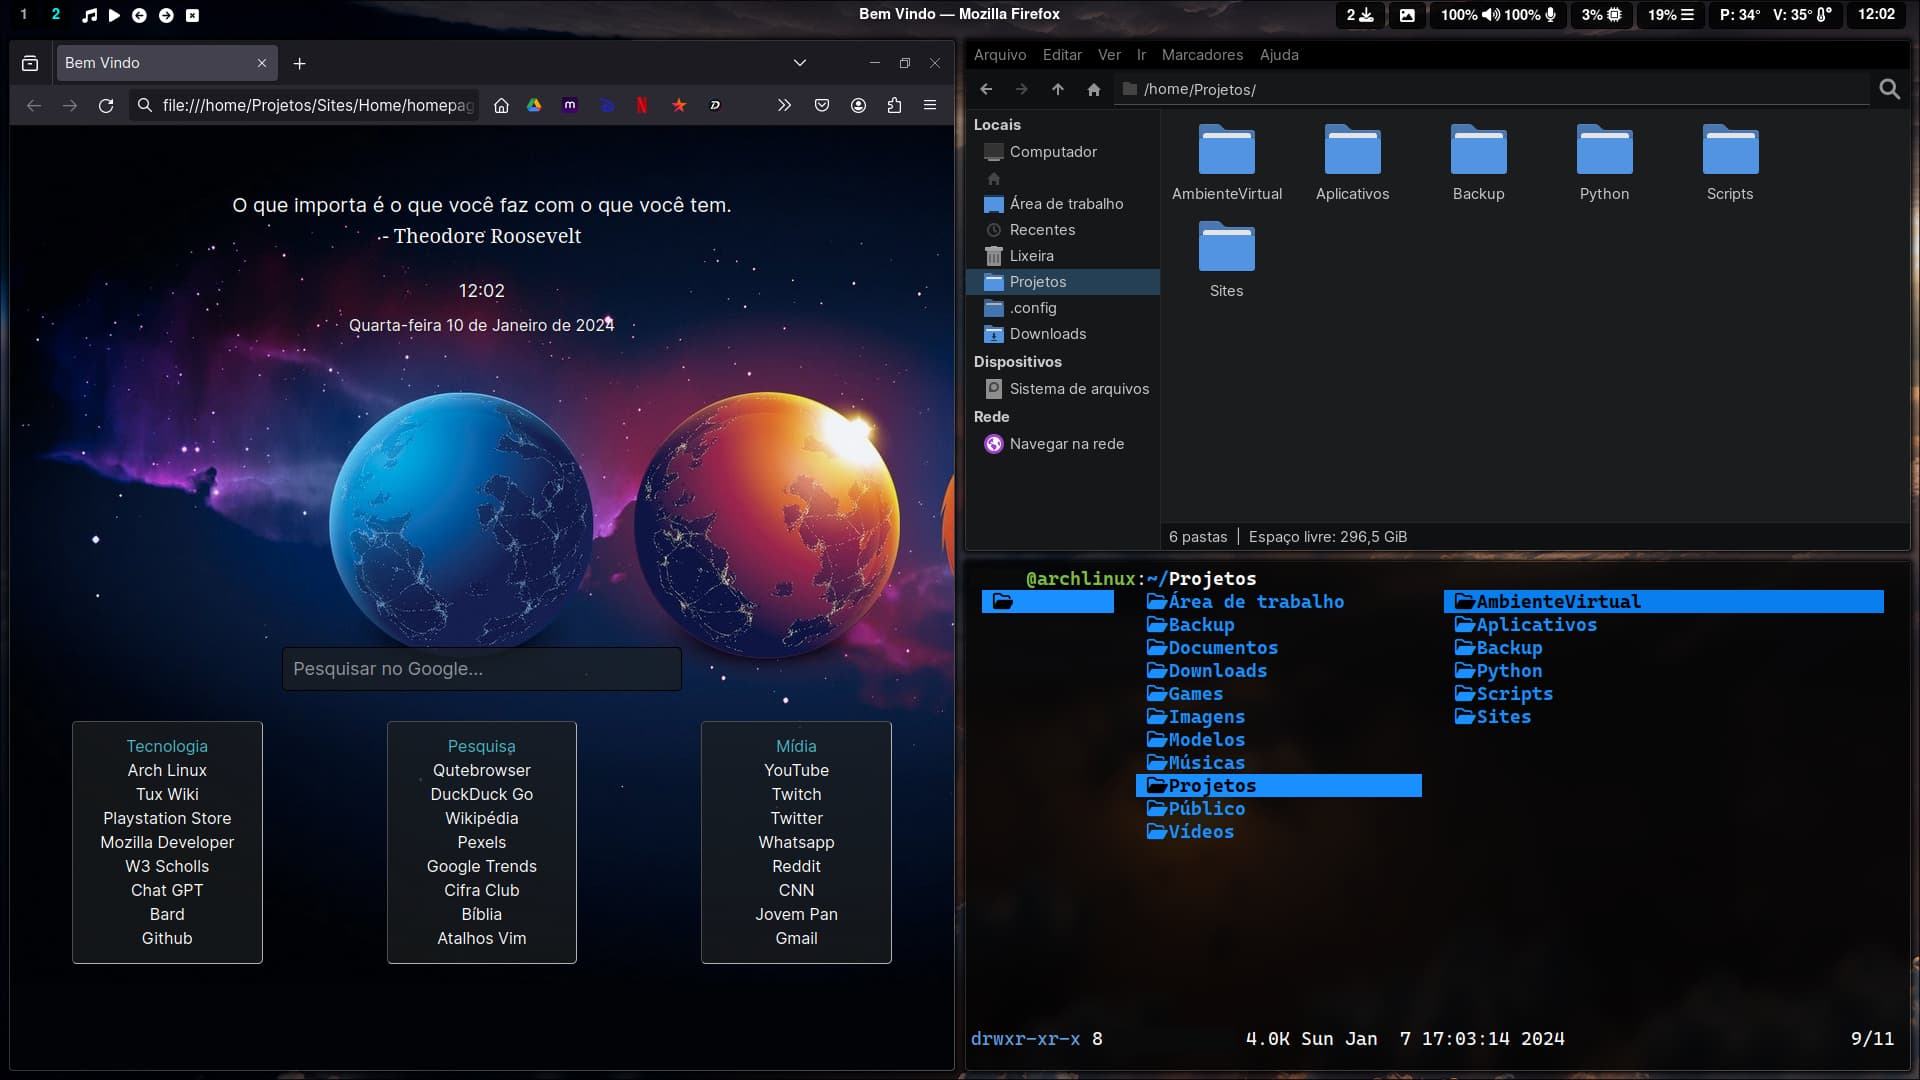Screen dimensions: 1920x1080
Task: Switch to workspace 1 in top bar
Action: 24,14
